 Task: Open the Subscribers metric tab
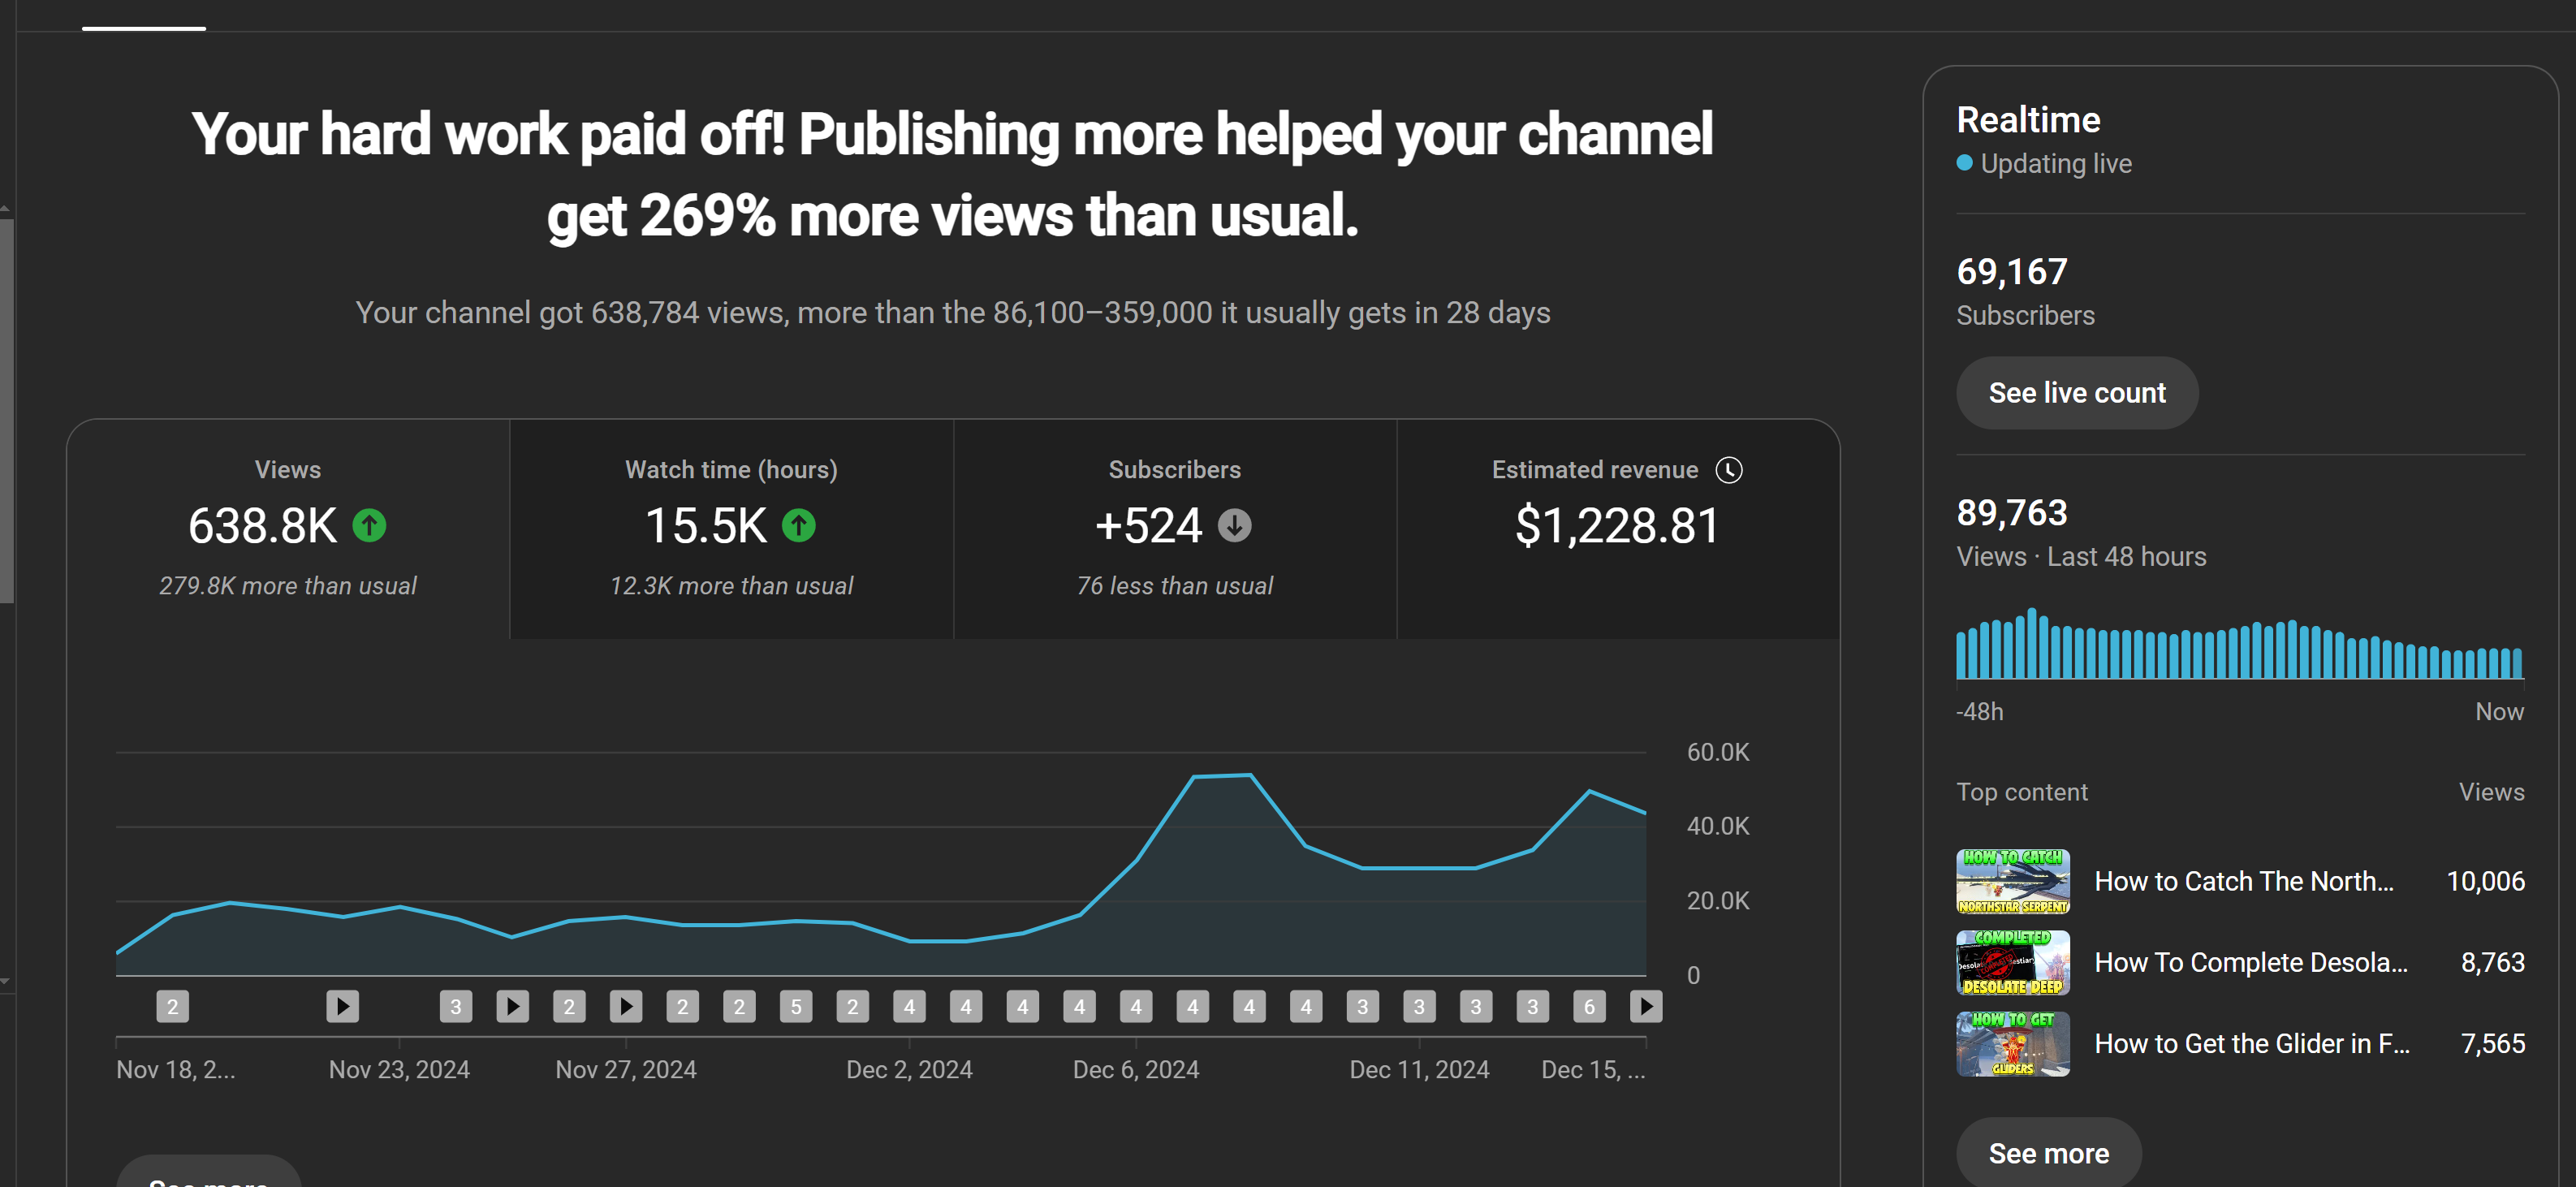coord(1174,528)
